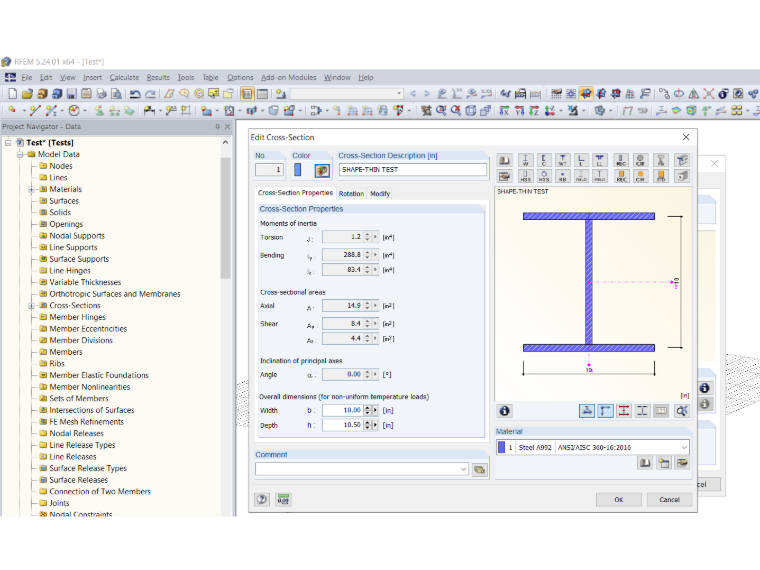The width and height of the screenshot is (760, 570).
Task: Toggle the project navigator view button in toolbar
Action: (247, 94)
